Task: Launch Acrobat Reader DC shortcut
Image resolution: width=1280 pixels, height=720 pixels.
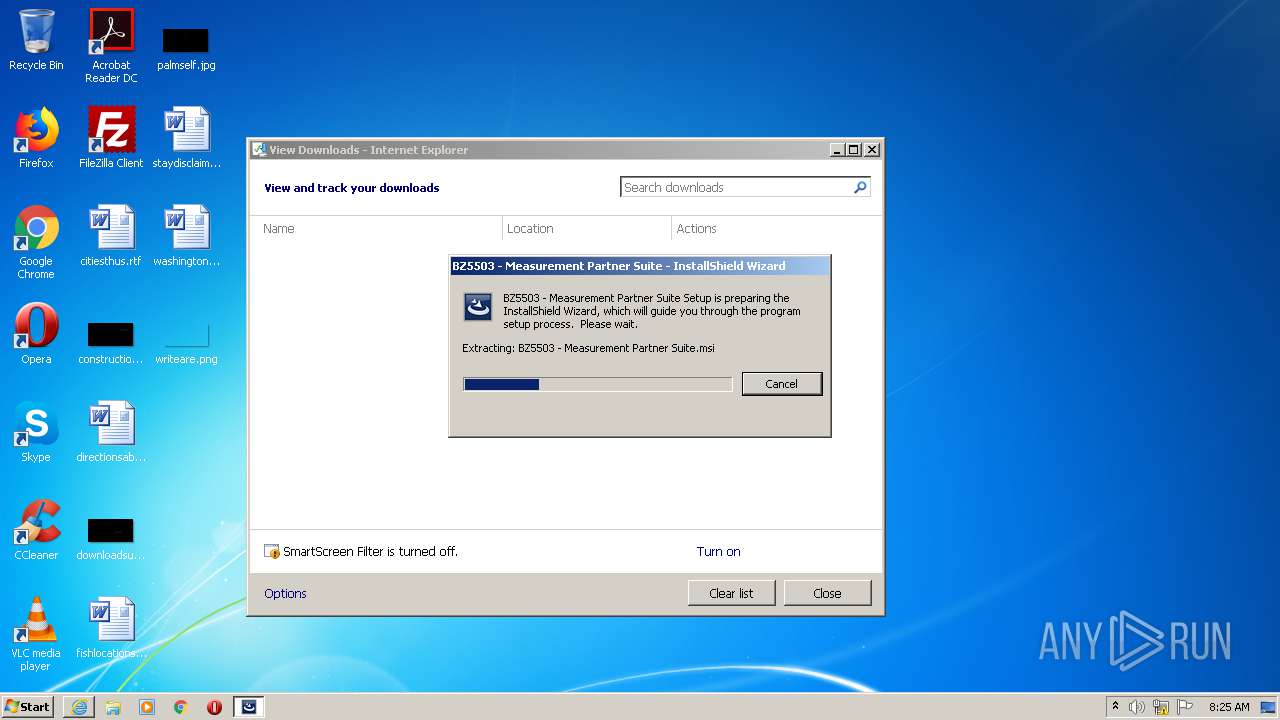Action: click(x=111, y=46)
